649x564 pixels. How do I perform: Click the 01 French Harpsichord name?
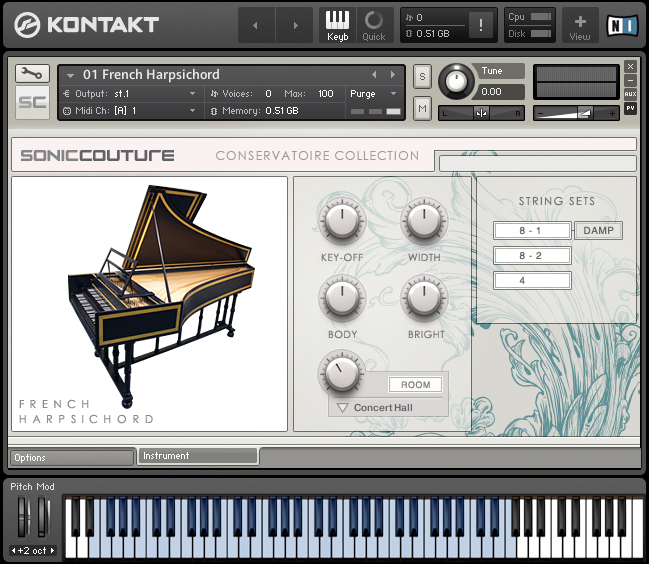151,74
